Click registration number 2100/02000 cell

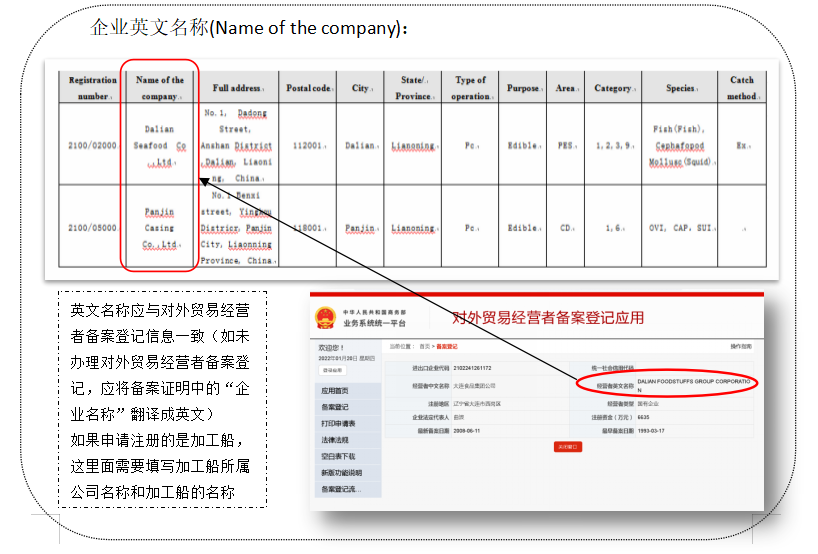pyautogui.click(x=92, y=145)
